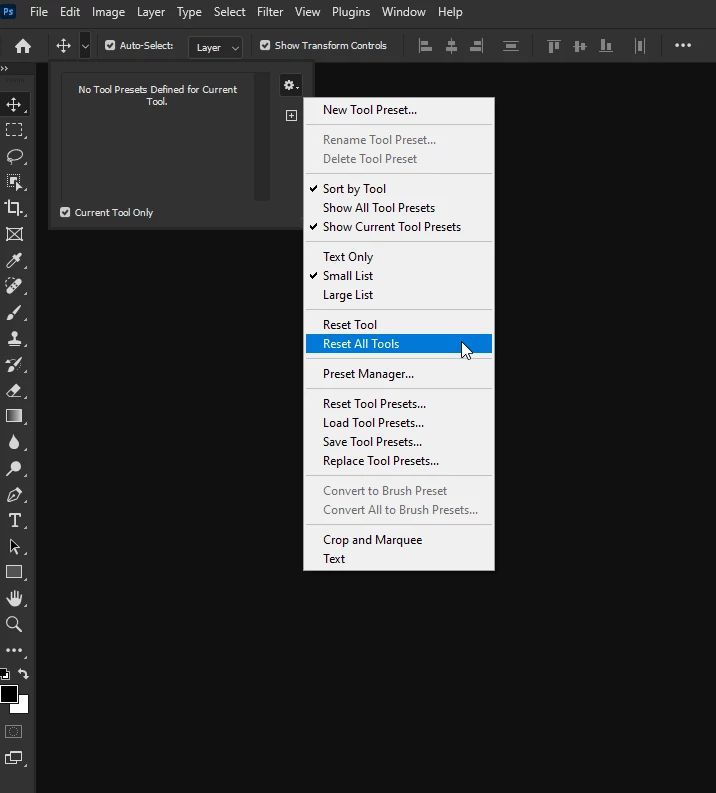Select the Frame tool
Image resolution: width=716 pixels, height=793 pixels.
click(x=14, y=234)
